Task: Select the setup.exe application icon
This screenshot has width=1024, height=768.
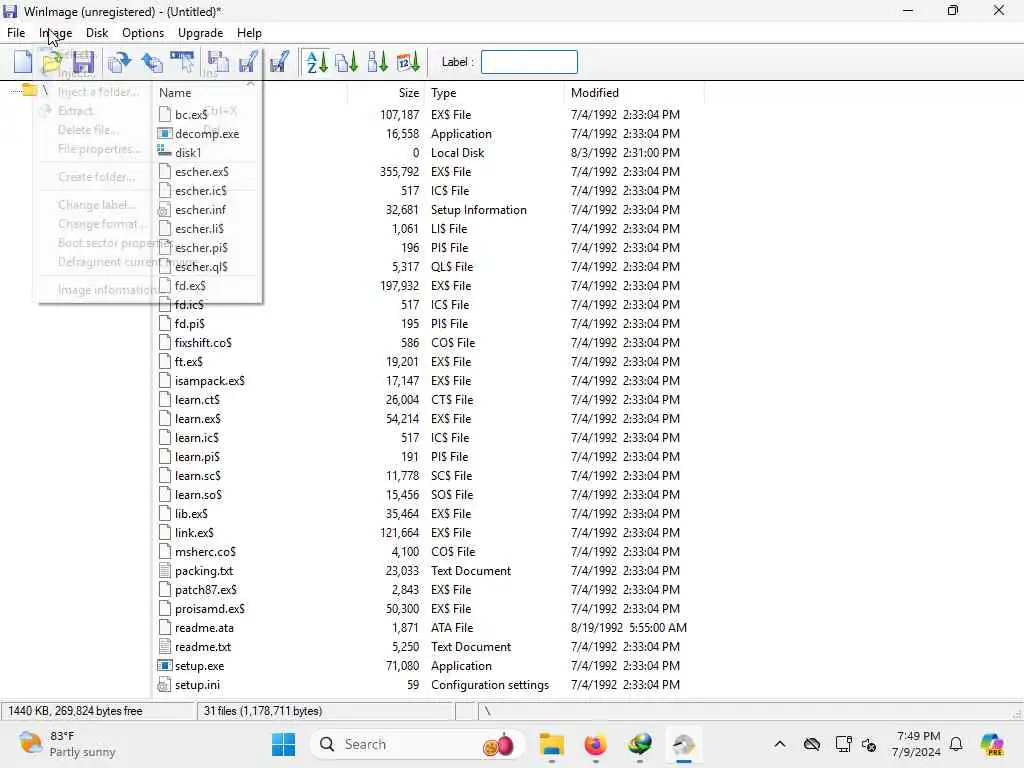Action: [x=165, y=665]
